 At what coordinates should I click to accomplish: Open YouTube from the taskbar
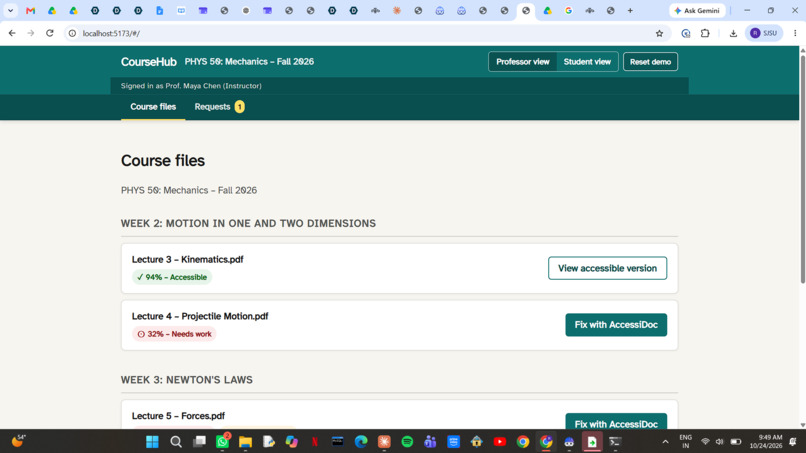(500, 442)
